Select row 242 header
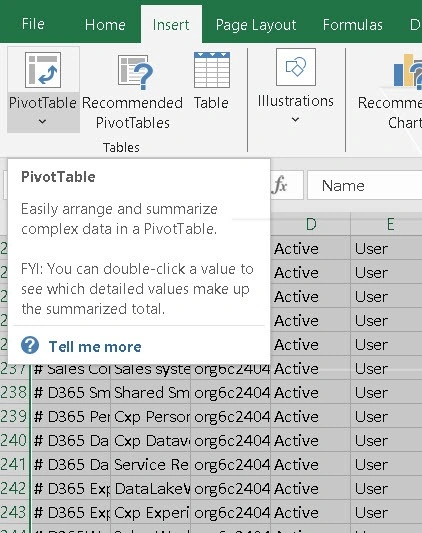 coord(14,488)
